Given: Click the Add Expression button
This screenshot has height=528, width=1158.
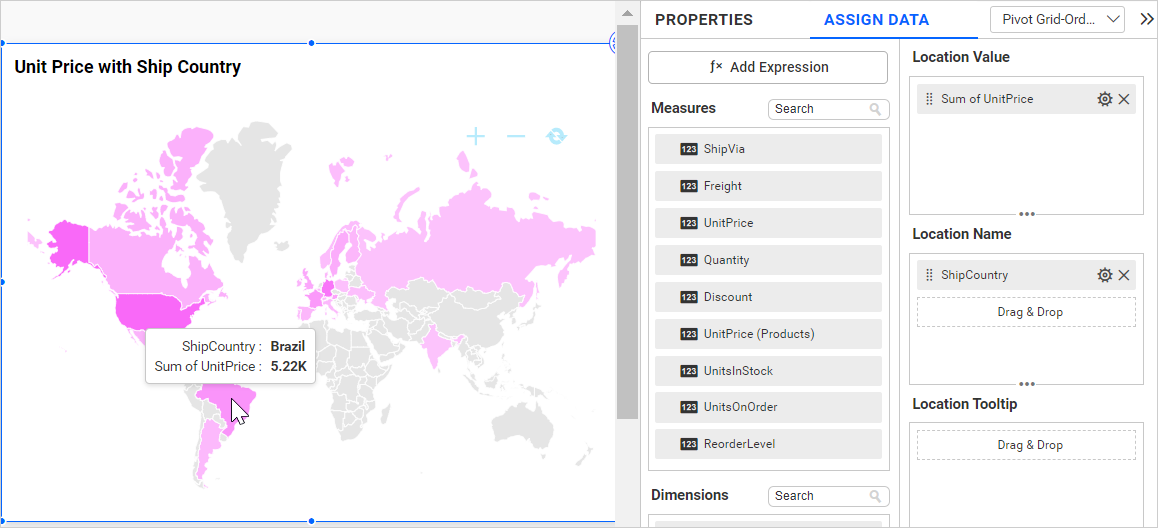Looking at the screenshot, I should pyautogui.click(x=768, y=67).
